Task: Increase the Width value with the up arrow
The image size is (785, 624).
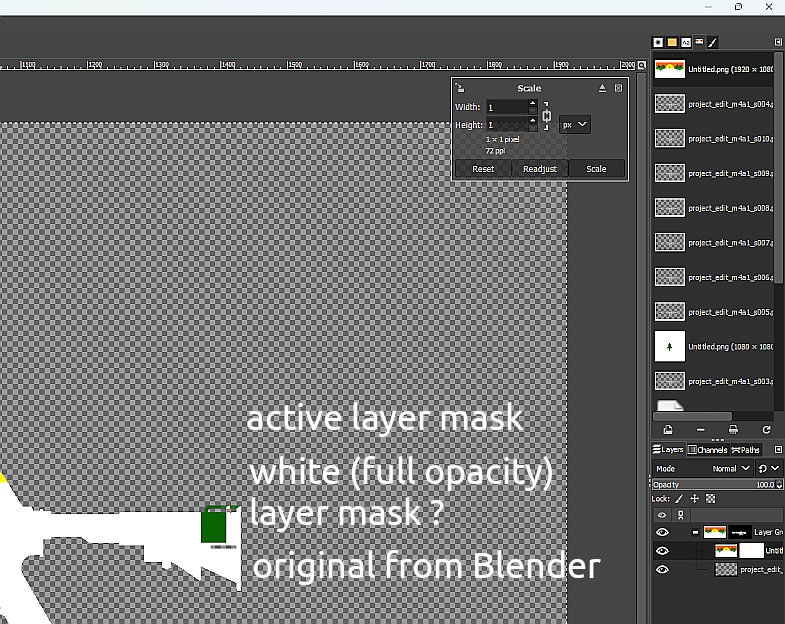Action: pyautogui.click(x=533, y=103)
